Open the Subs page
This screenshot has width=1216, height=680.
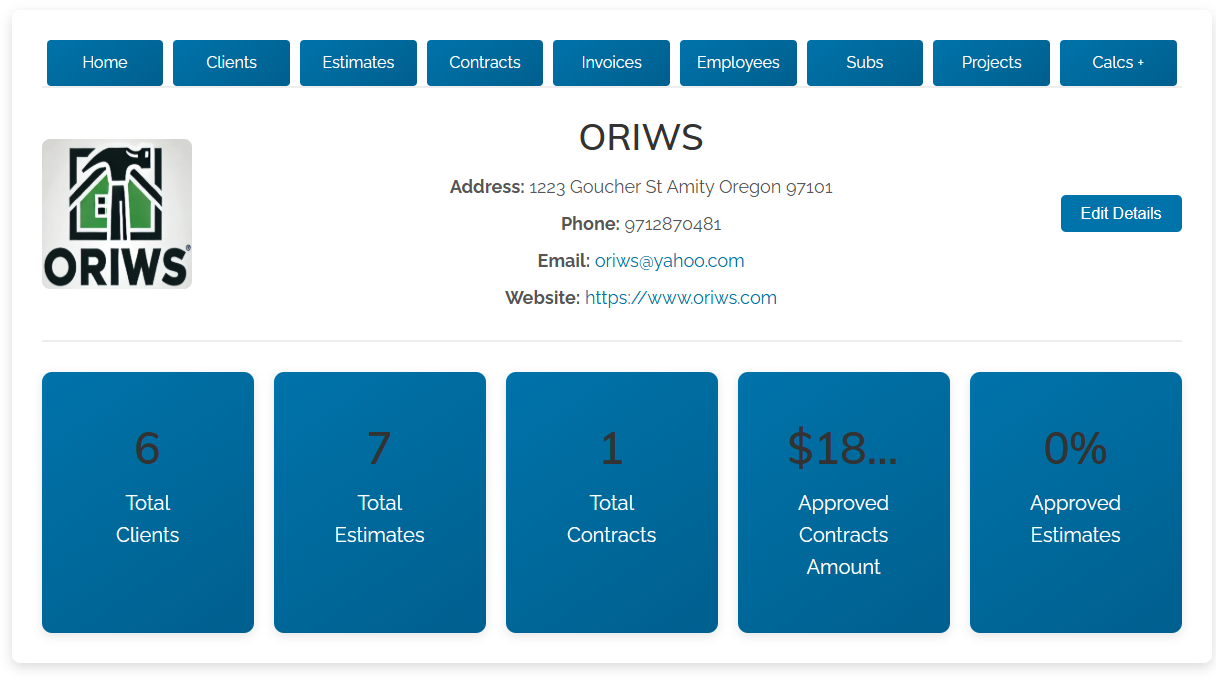coord(865,63)
